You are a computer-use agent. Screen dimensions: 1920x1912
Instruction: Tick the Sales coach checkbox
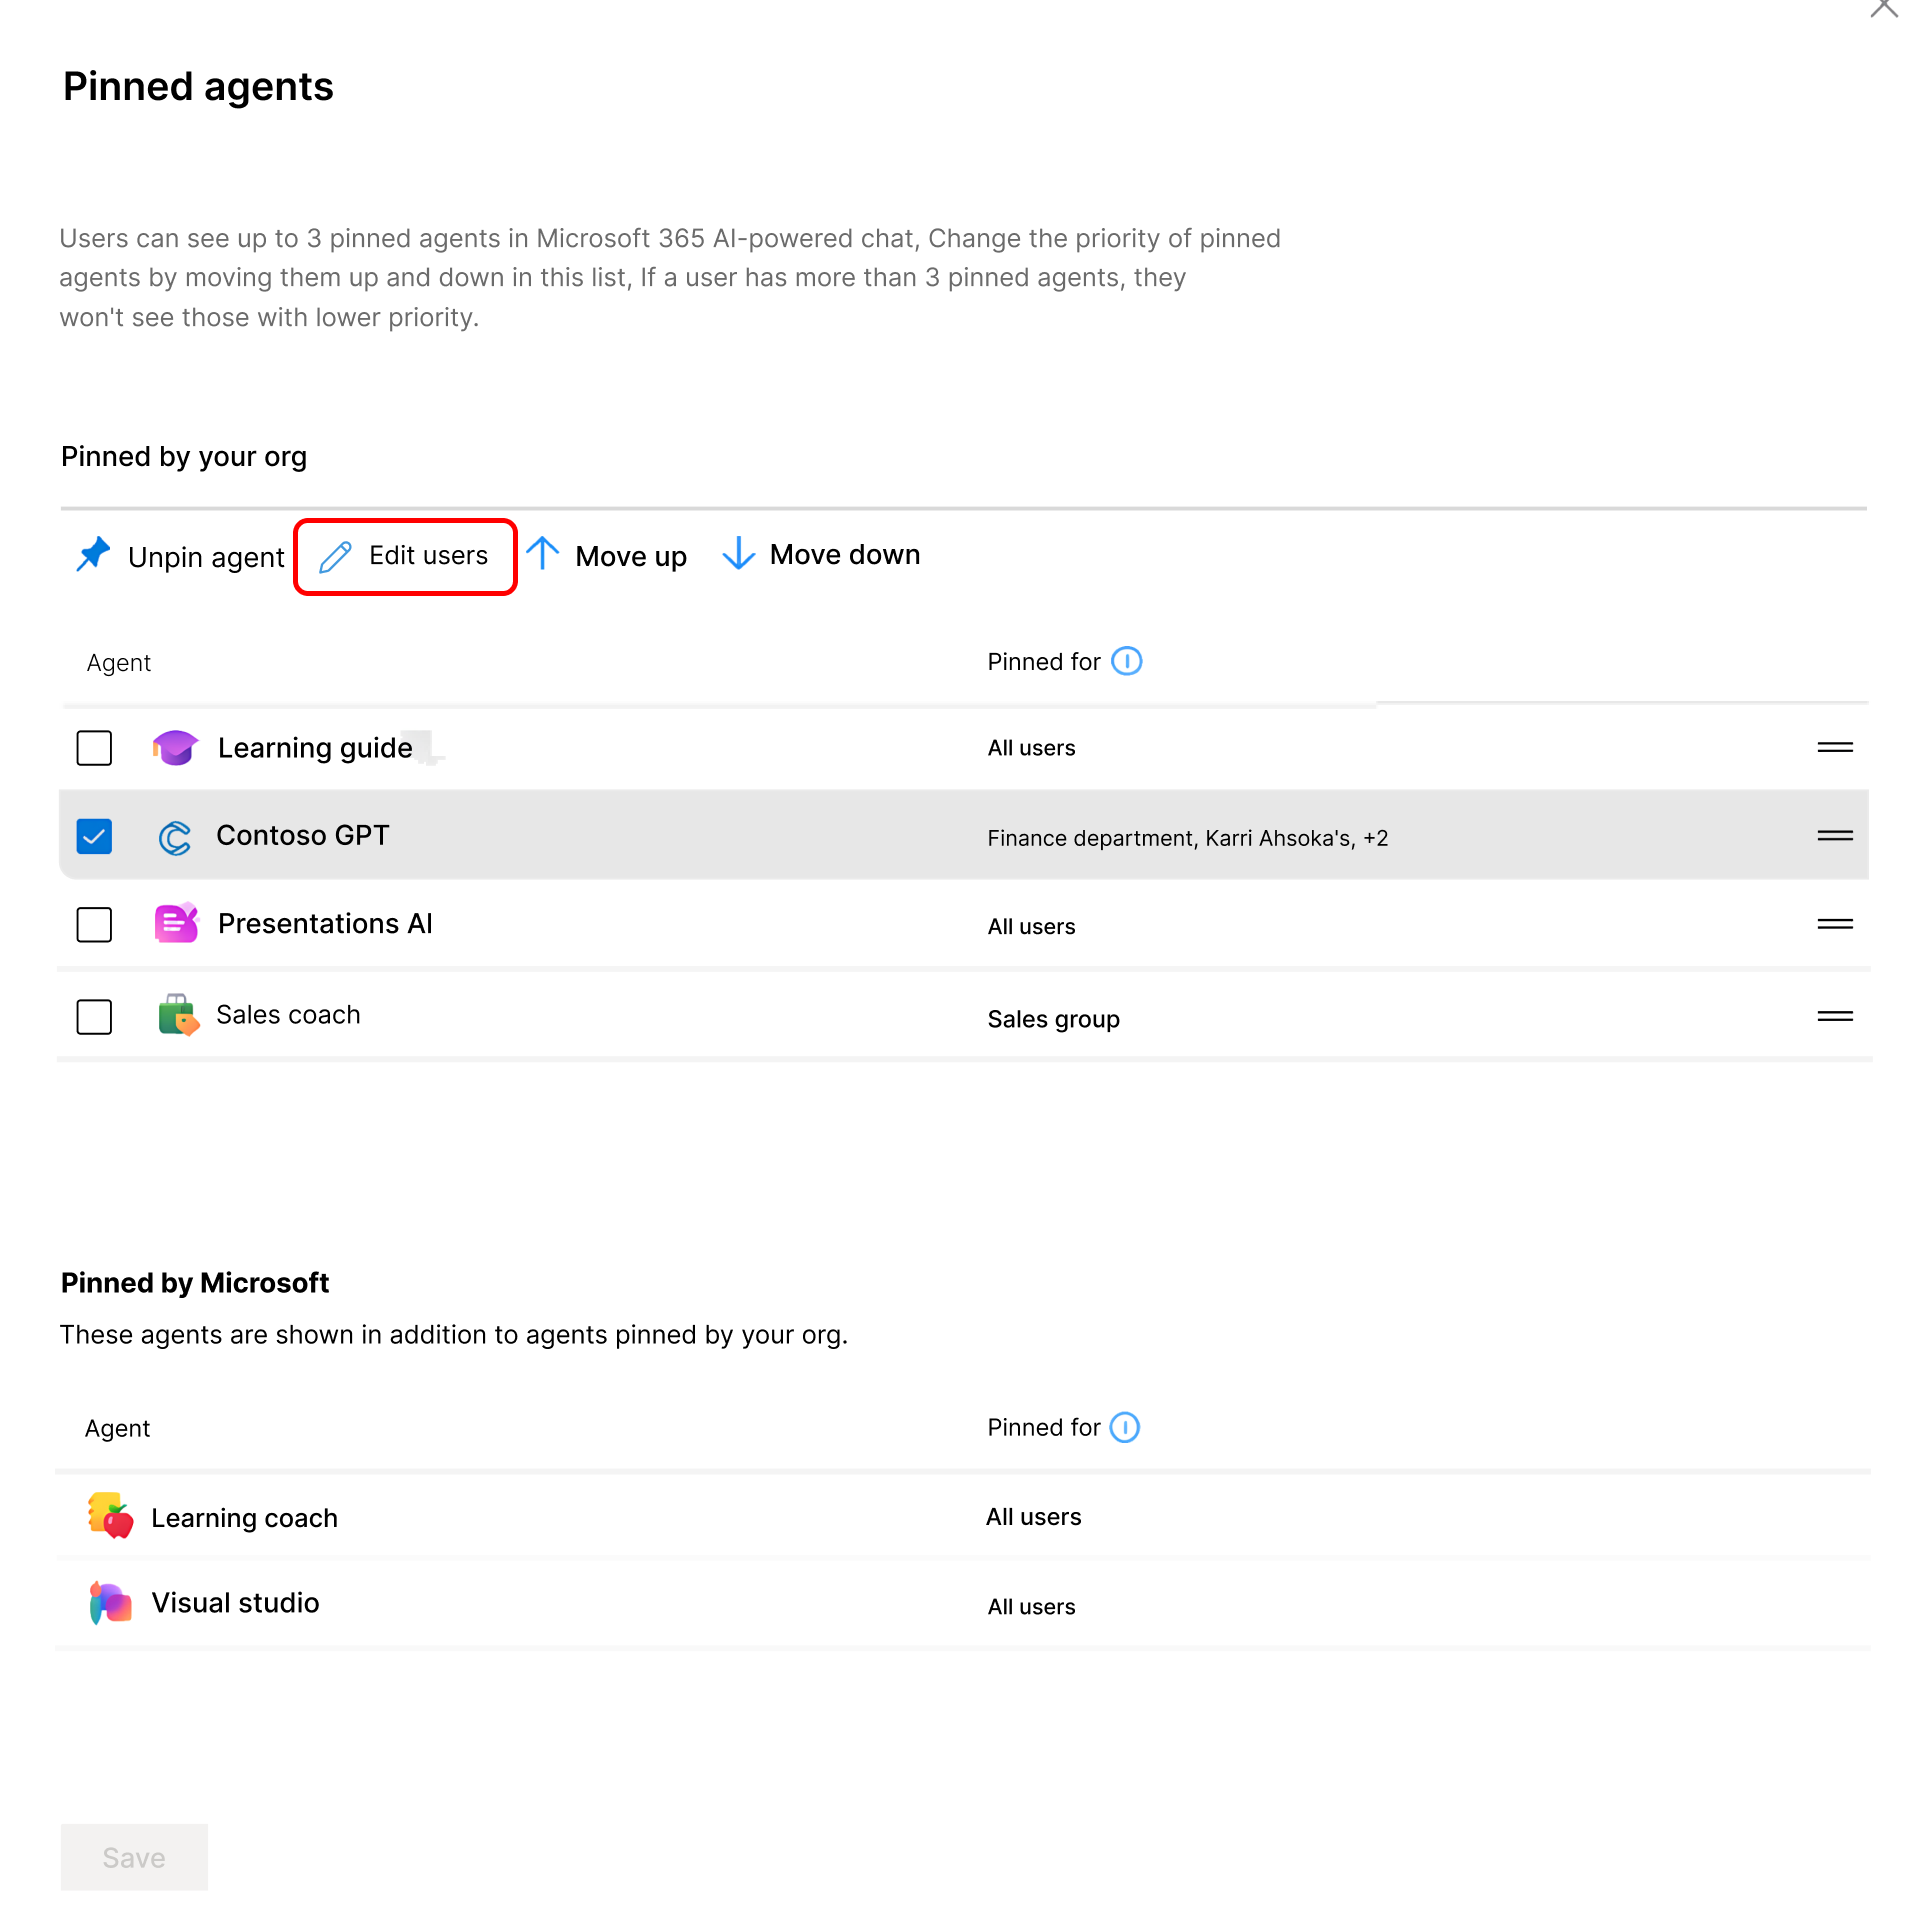coord(94,1016)
